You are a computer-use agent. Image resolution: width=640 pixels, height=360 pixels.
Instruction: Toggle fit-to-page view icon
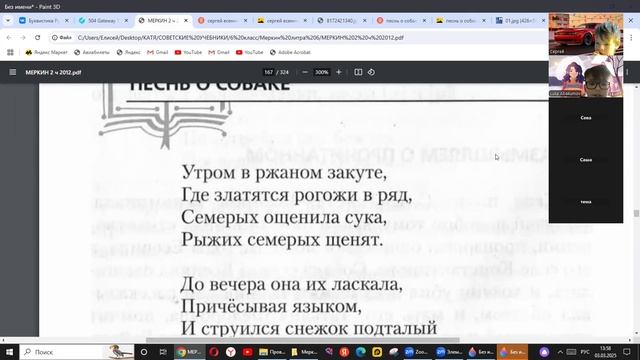[x=358, y=72]
